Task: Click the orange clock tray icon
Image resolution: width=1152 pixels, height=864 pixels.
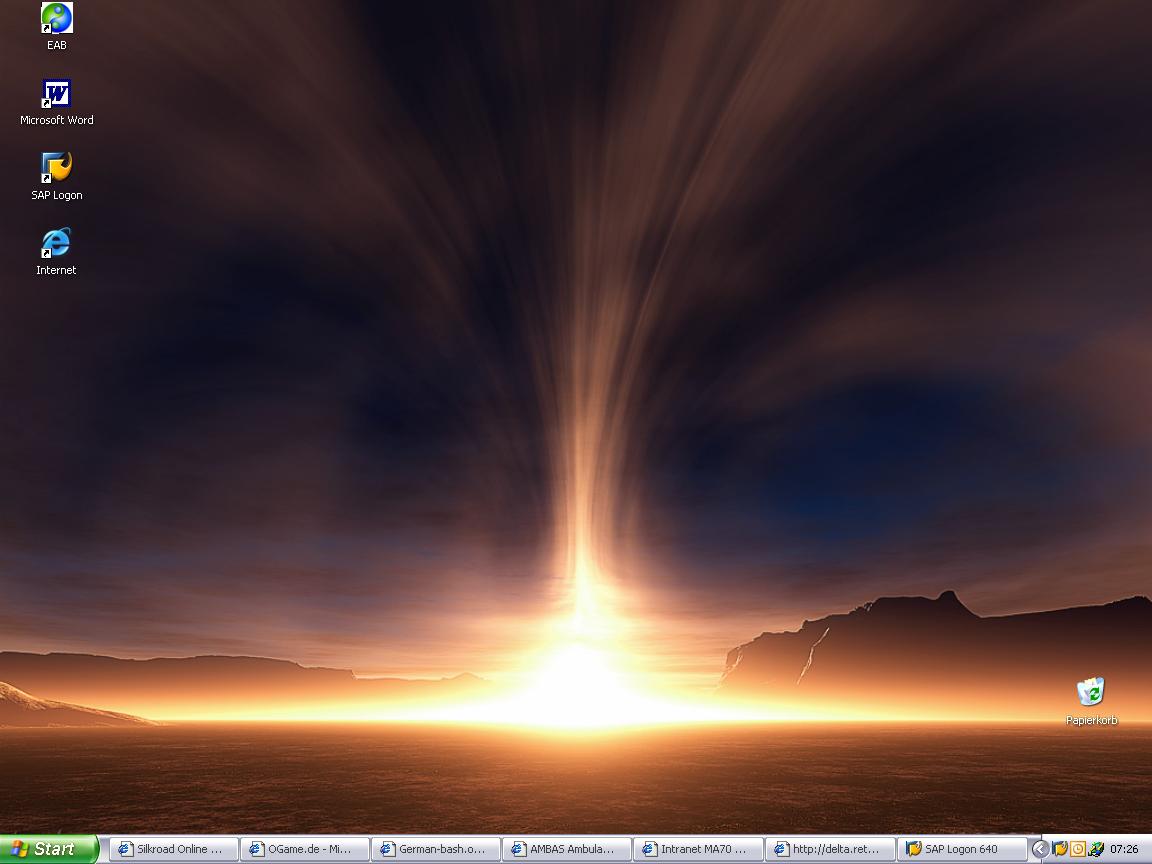Action: (x=1078, y=849)
